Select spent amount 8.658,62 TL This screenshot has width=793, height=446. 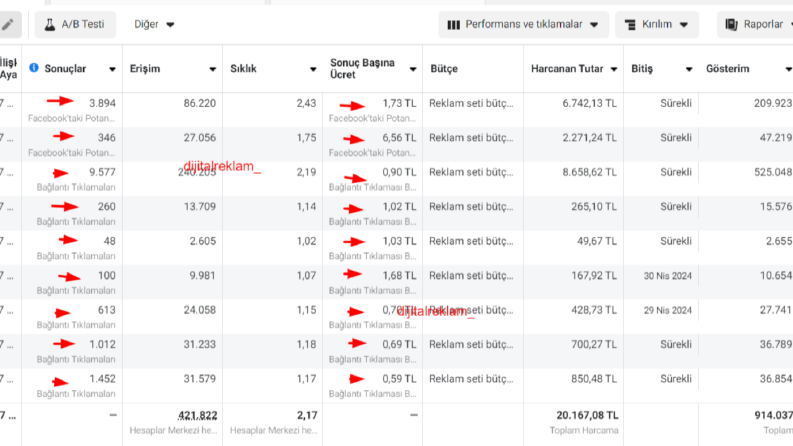pos(589,172)
